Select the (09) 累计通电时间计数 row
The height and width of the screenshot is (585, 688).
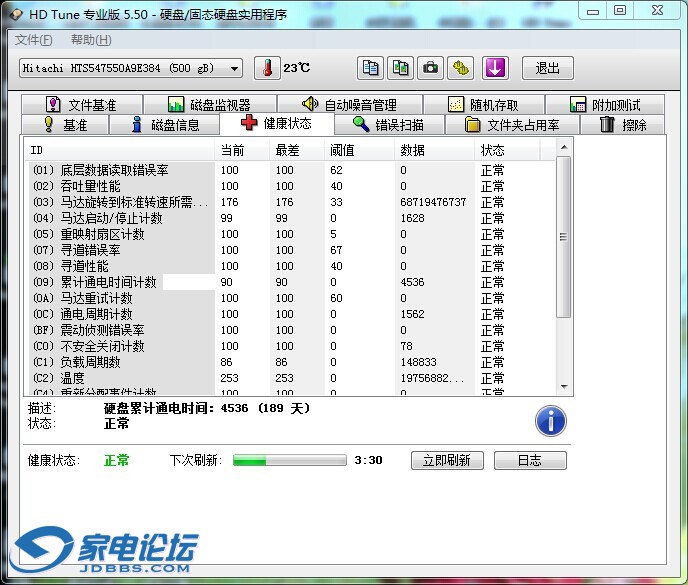tap(292, 282)
